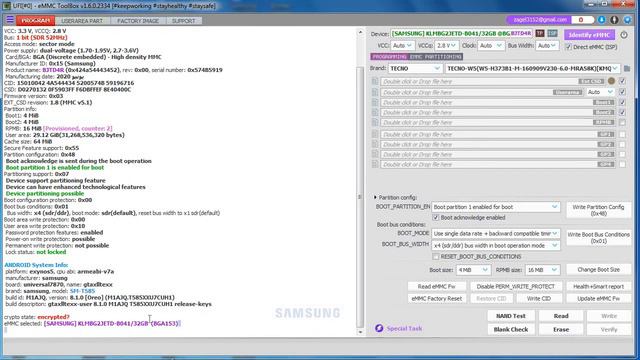Screen dimensions: 640x360
Task: Toggle Direct eMMC (ISP) checkbox
Action: (568, 47)
